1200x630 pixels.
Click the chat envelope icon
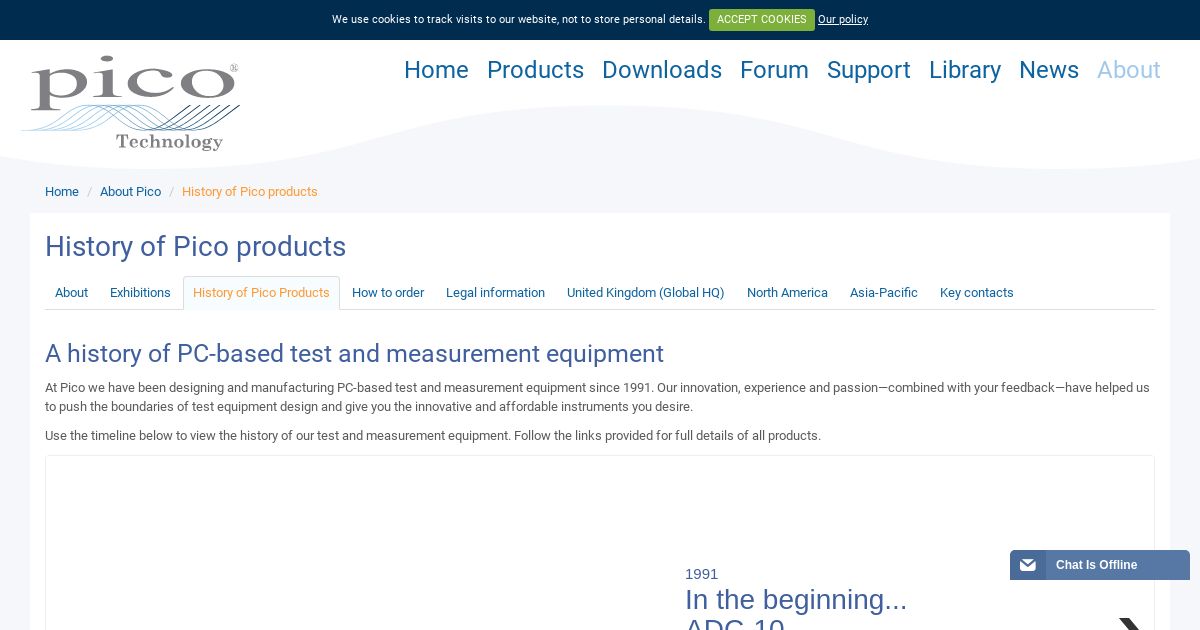[1028, 565]
